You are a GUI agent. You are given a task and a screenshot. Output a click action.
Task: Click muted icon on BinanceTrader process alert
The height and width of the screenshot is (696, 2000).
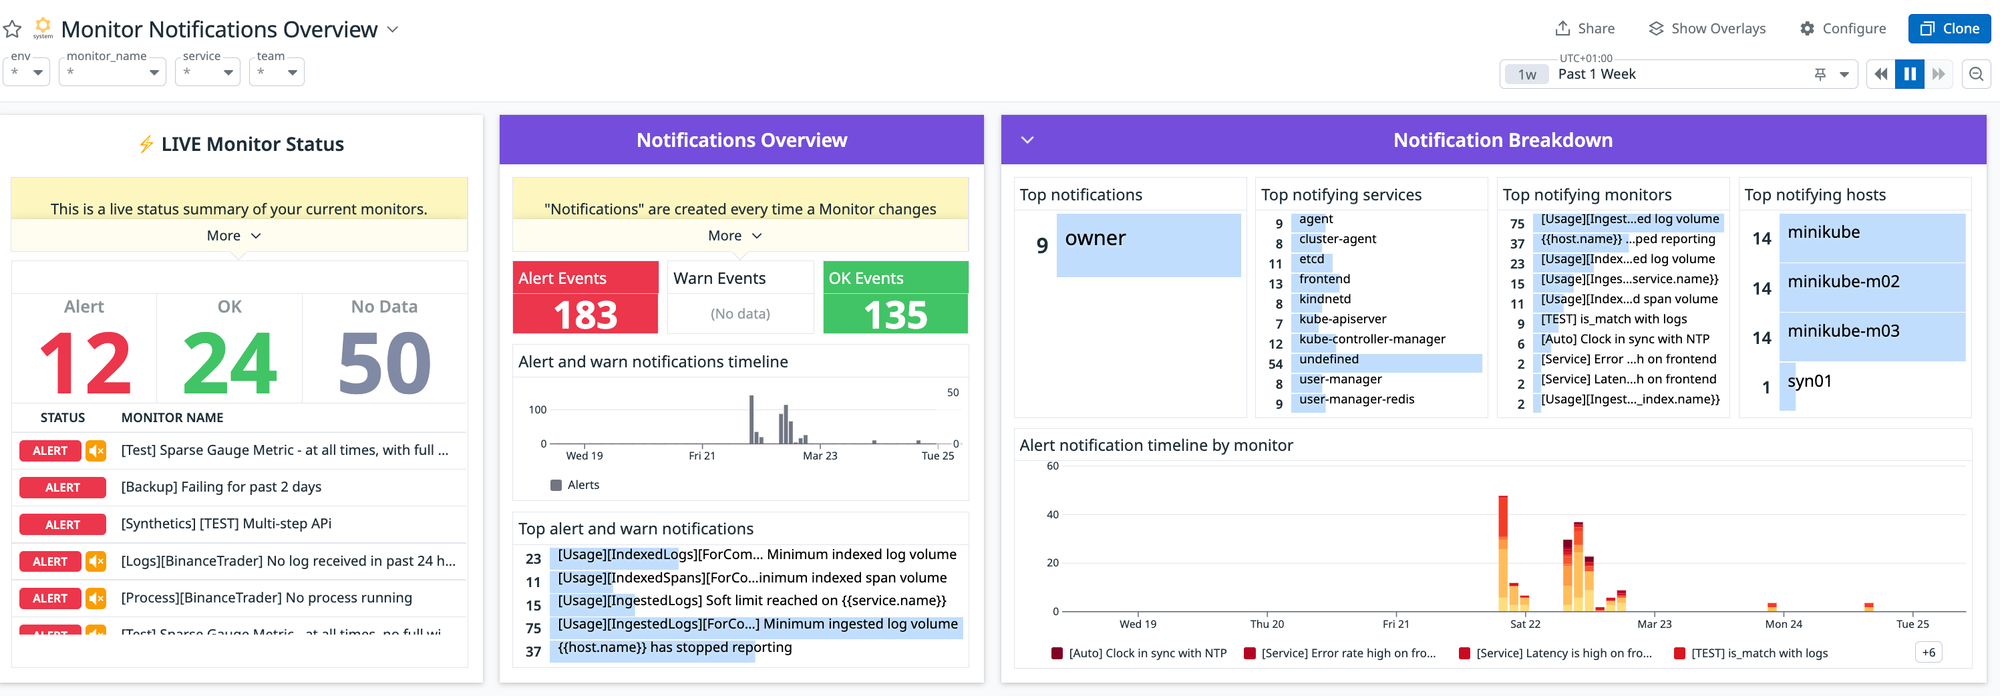tap(96, 599)
